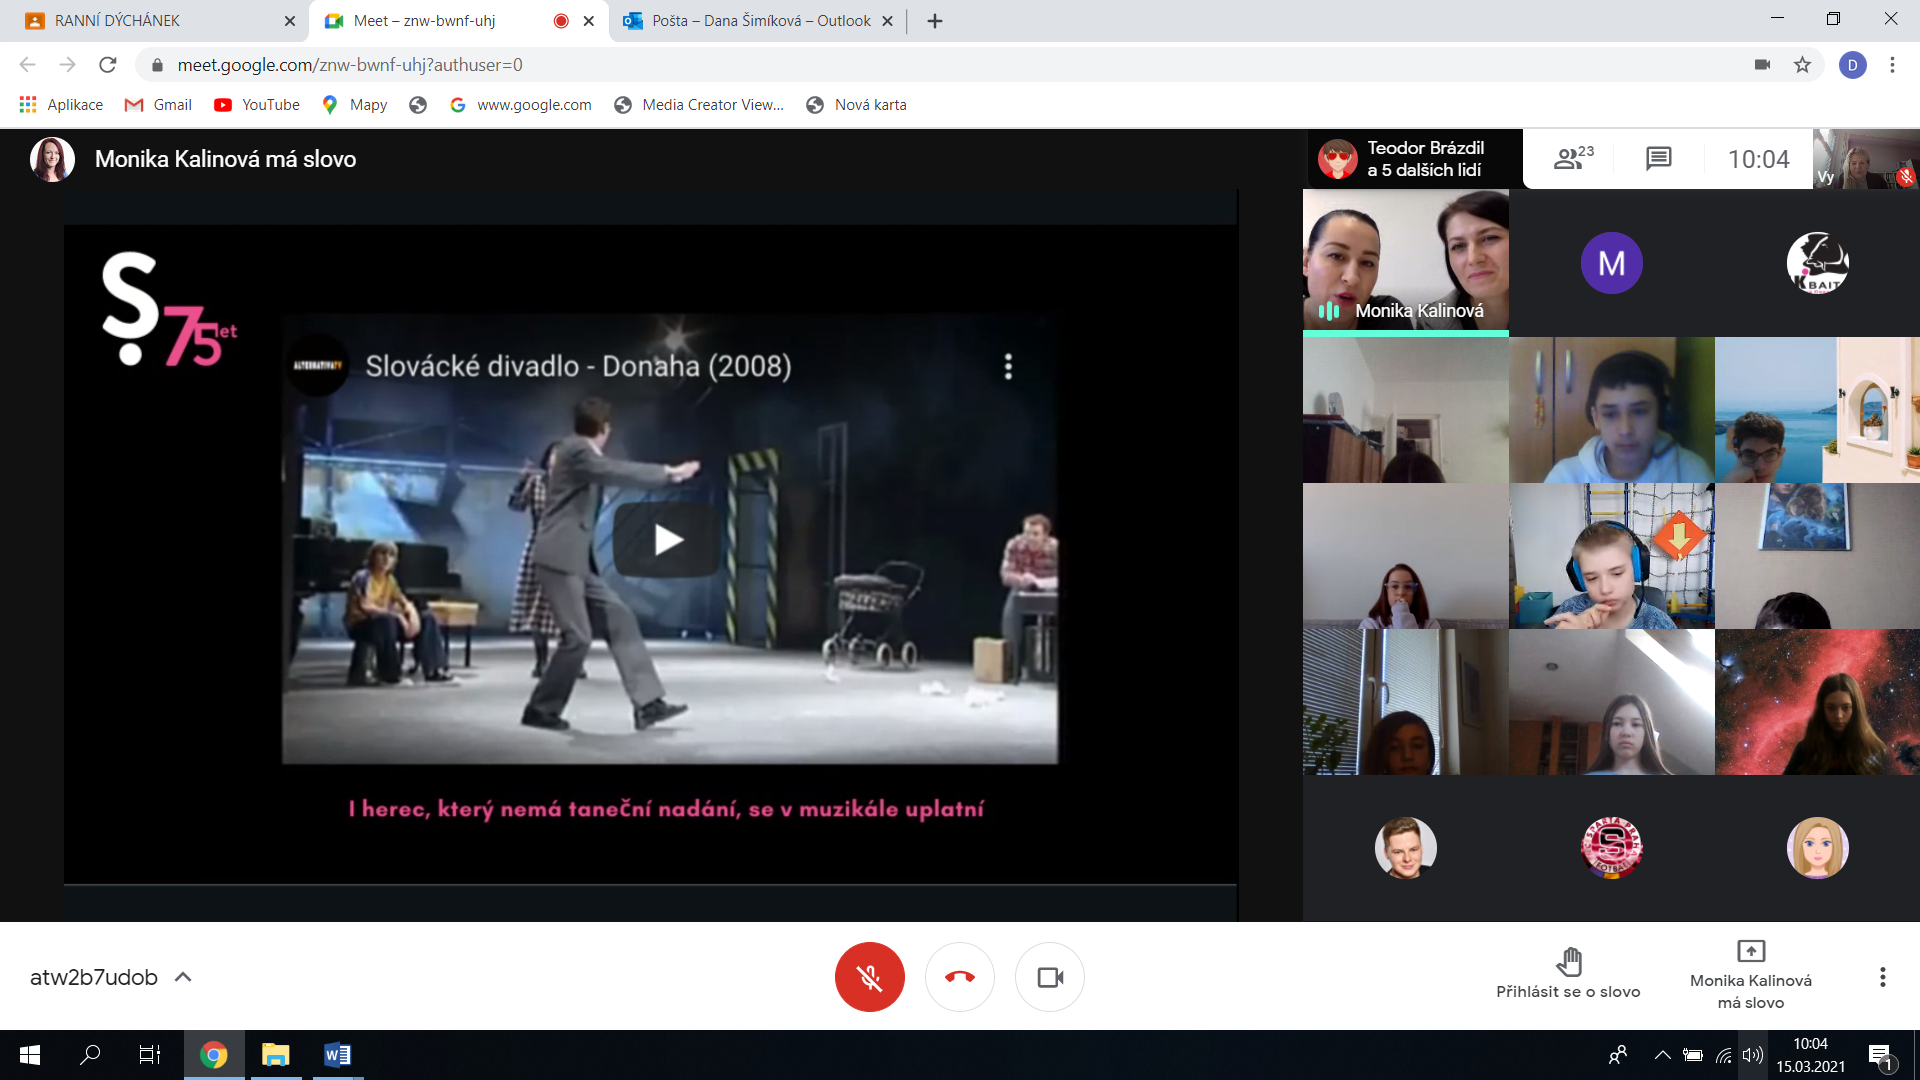Click your own video preview thumbnail

(1866, 158)
